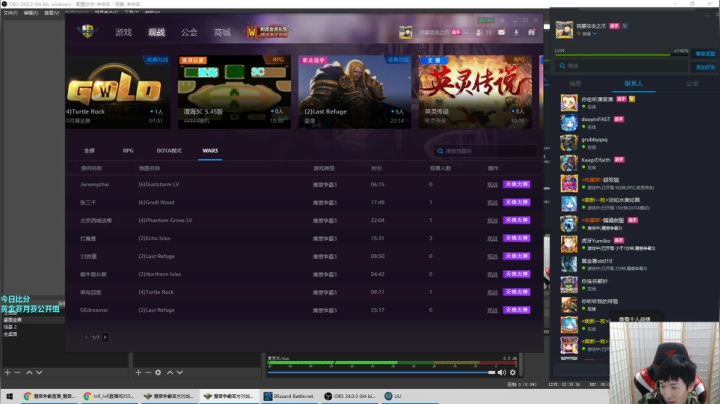The width and height of the screenshot is (720, 404).
Task: Click the platform shield logo icon
Action: pyautogui.click(x=87, y=32)
